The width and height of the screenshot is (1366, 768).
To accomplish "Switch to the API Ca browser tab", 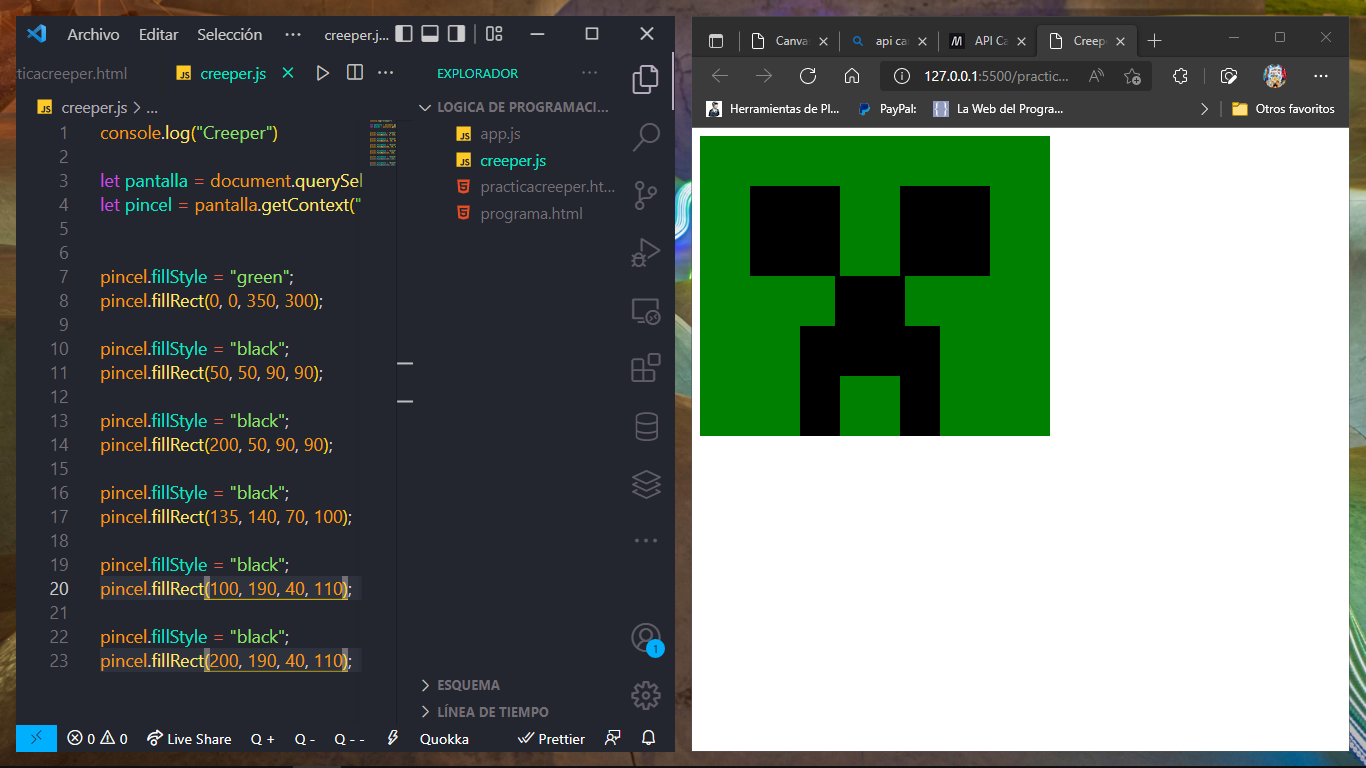I will coord(989,41).
